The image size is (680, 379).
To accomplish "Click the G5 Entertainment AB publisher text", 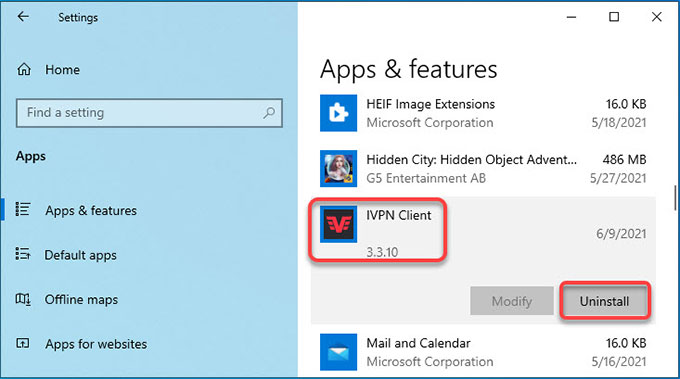I will (x=426, y=178).
